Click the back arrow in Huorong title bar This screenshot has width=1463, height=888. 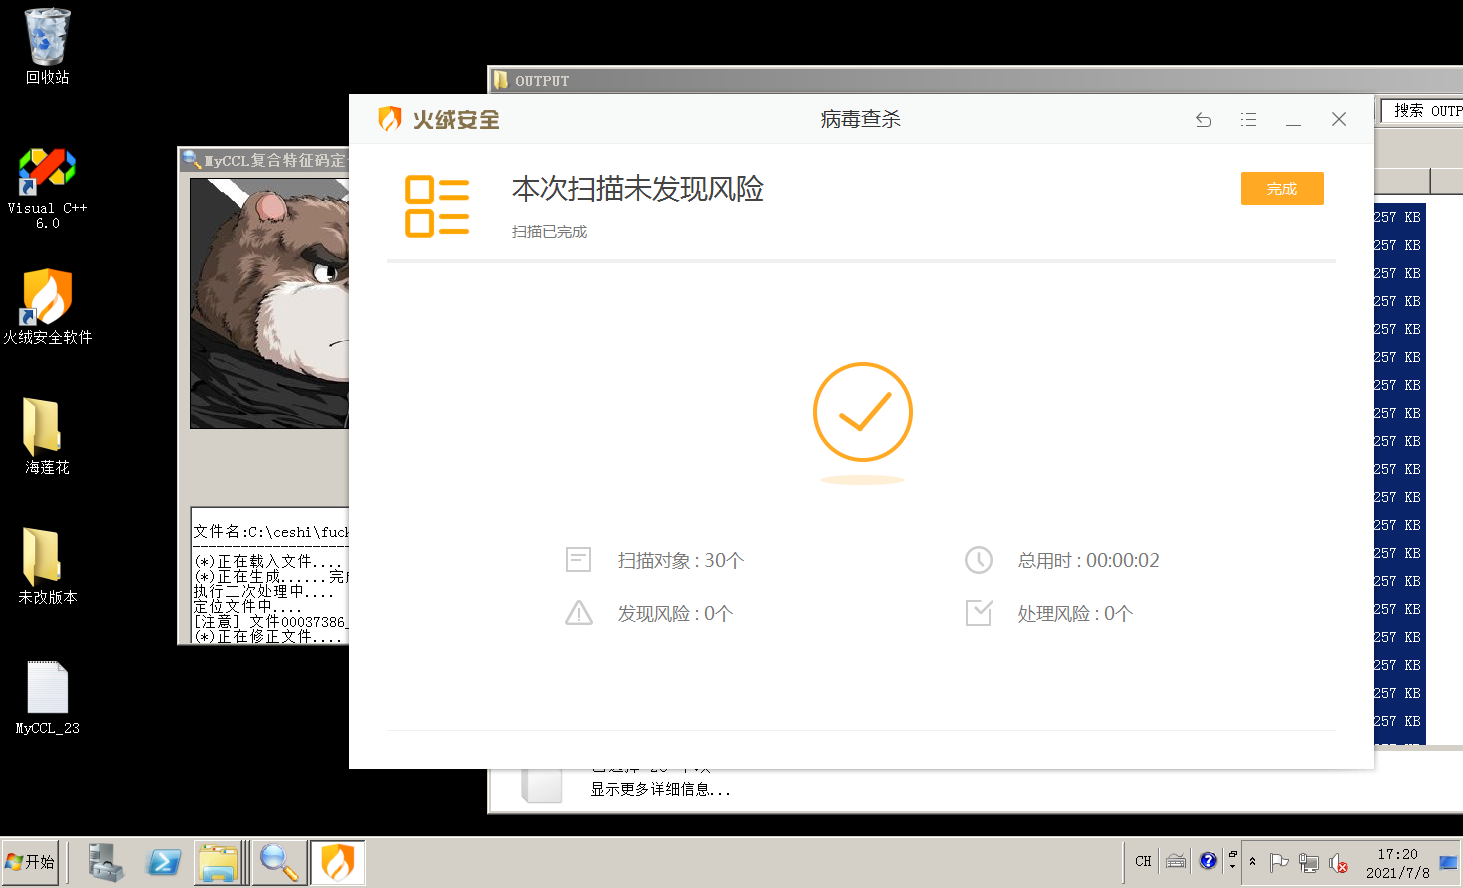(x=1204, y=120)
